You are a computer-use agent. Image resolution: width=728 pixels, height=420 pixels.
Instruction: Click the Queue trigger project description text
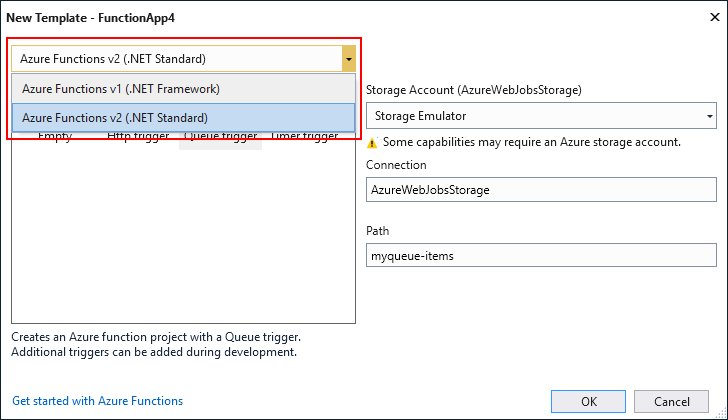click(x=156, y=344)
